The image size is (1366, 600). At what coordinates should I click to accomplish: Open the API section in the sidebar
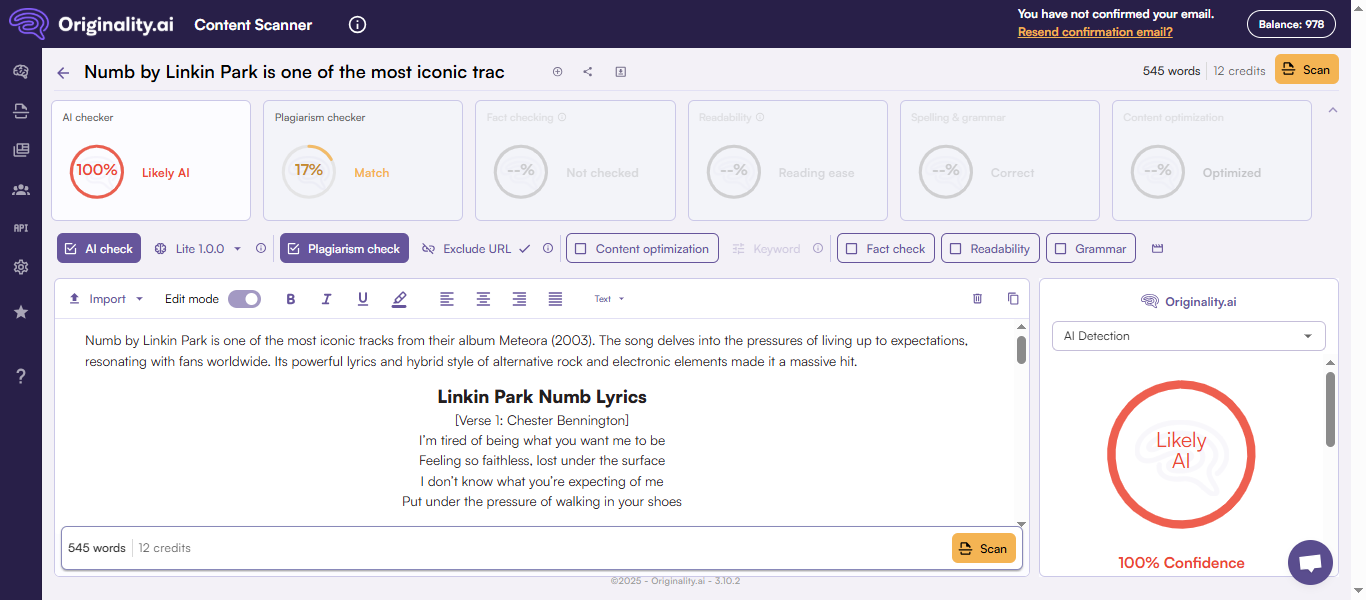click(20, 228)
